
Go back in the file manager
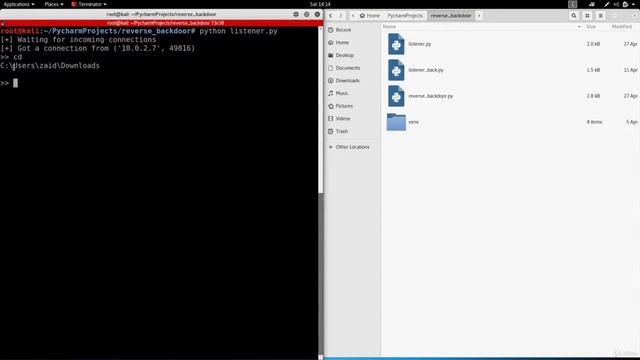tap(331, 16)
